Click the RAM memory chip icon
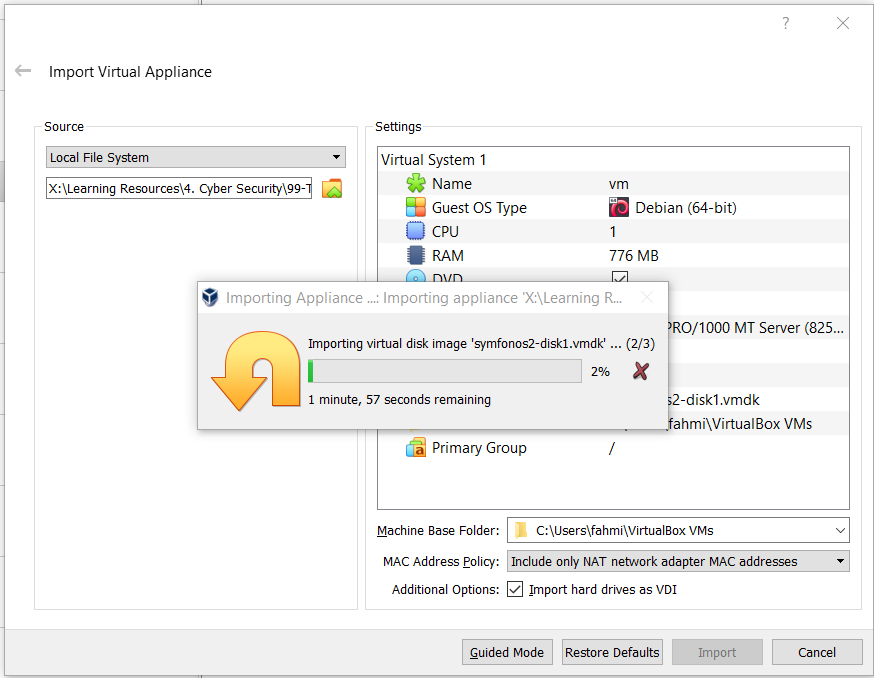This screenshot has width=874, height=678. [415, 255]
